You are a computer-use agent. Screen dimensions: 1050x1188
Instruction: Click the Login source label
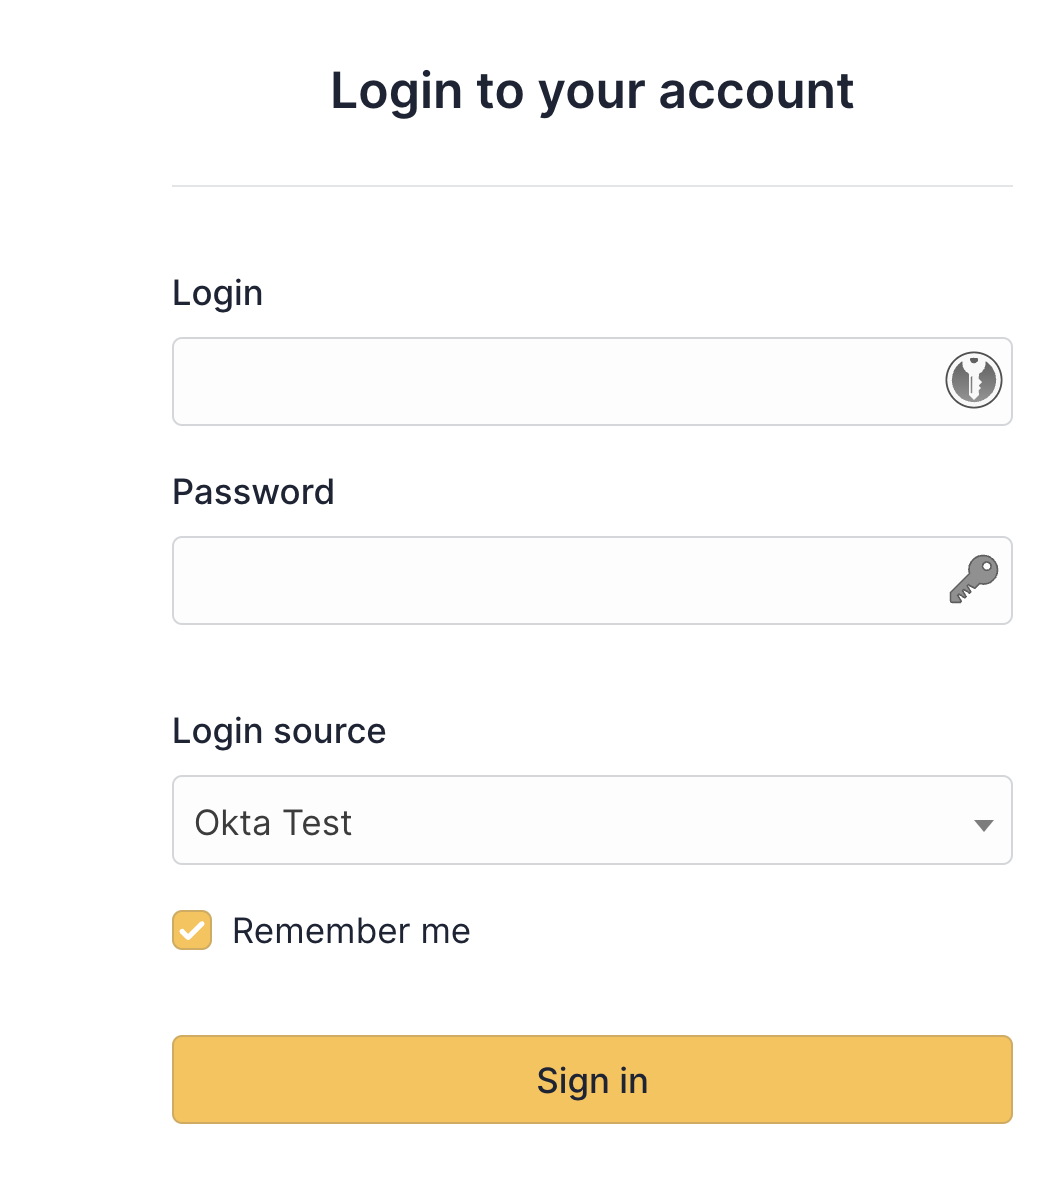pyautogui.click(x=279, y=731)
